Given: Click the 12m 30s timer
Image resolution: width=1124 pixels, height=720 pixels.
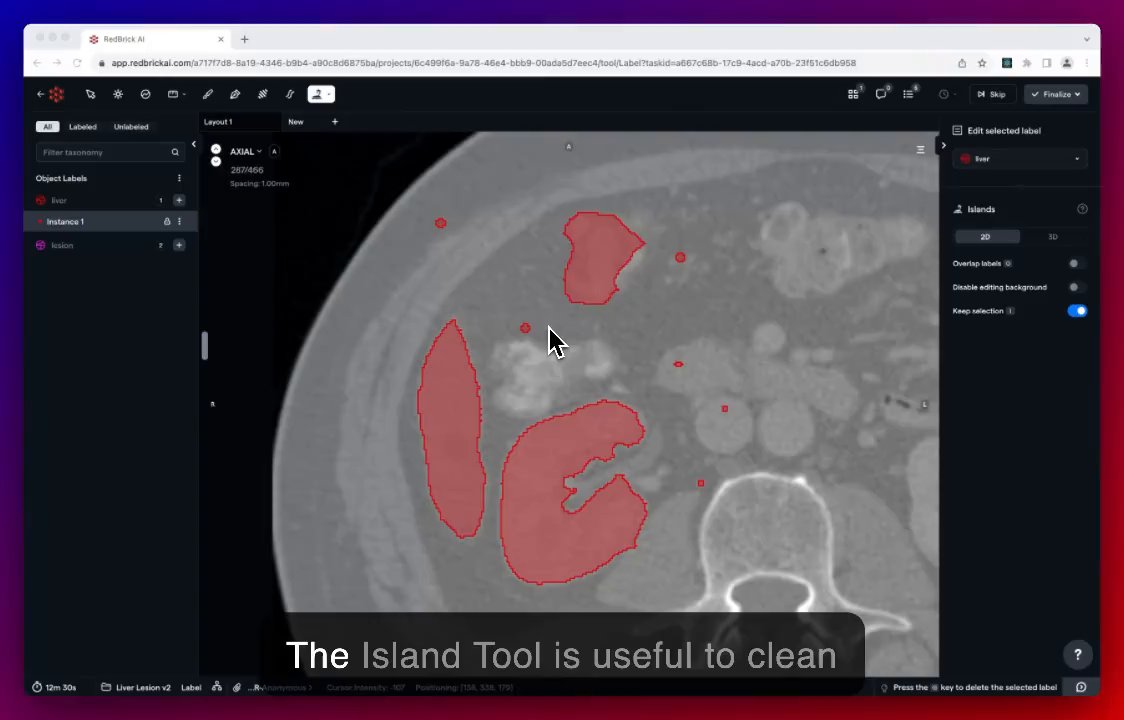Looking at the screenshot, I should 54,687.
